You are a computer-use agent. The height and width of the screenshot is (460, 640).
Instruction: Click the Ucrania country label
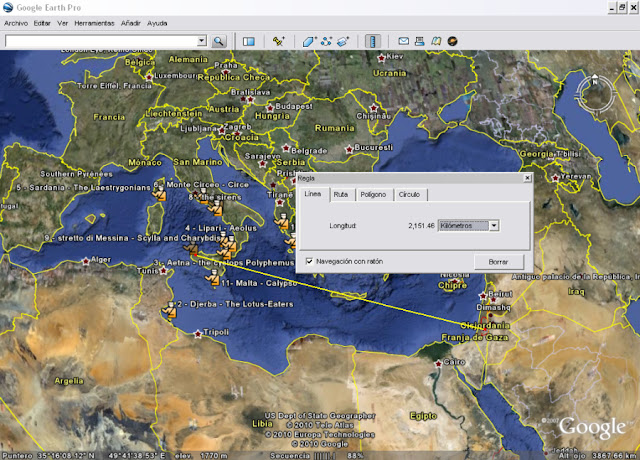390,73
